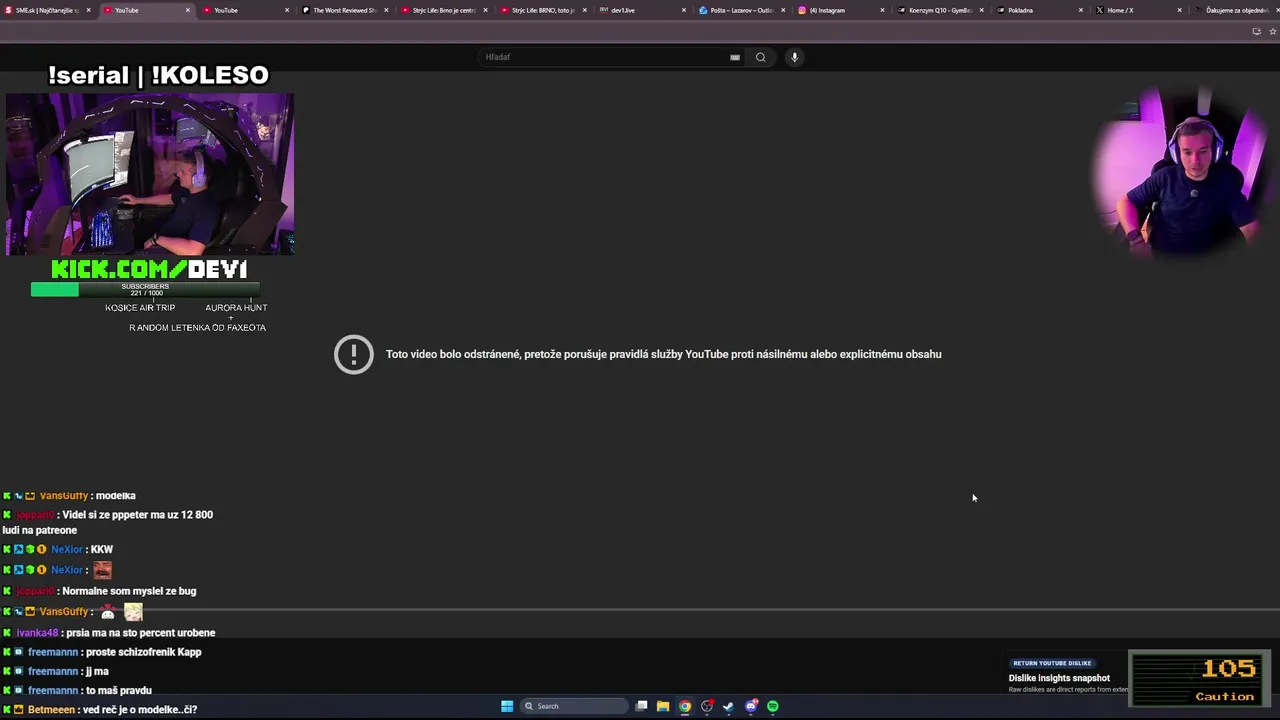The height and width of the screenshot is (720, 1280).
Task: Open File Explorer from the taskbar
Action: (x=662, y=706)
